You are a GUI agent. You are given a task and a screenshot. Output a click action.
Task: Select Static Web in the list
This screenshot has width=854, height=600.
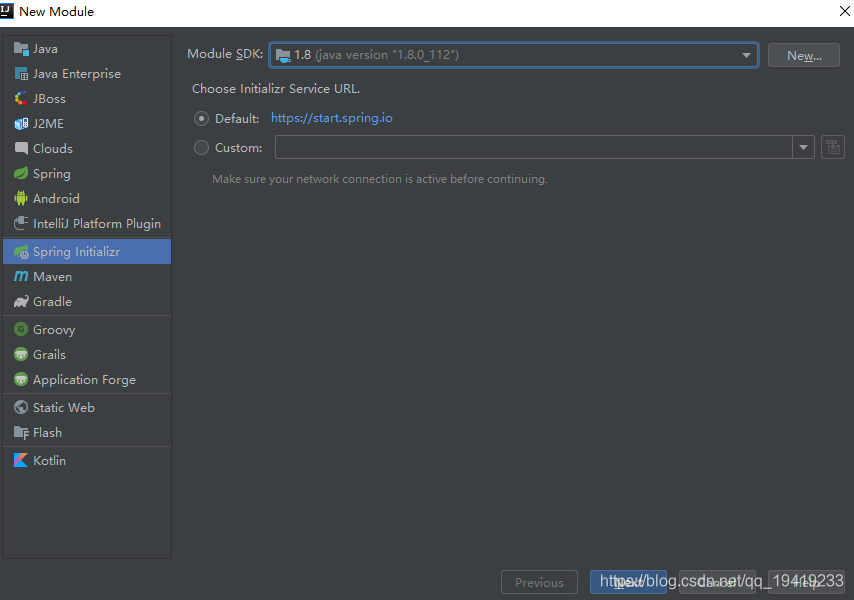click(x=87, y=407)
